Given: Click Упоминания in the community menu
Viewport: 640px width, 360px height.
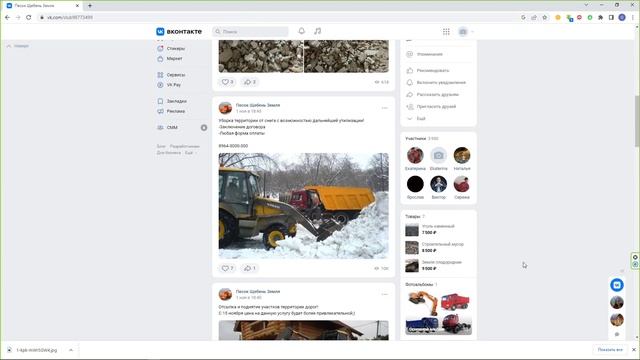Looking at the screenshot, I should pyautogui.click(x=429, y=54).
